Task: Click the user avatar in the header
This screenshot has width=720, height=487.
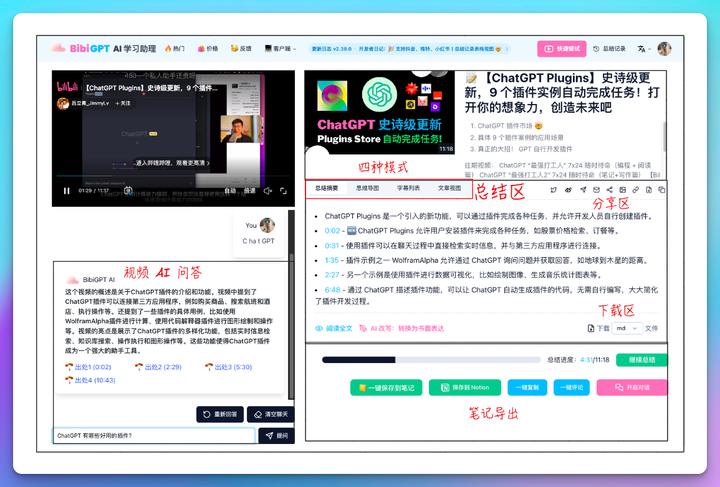Action: (x=664, y=49)
